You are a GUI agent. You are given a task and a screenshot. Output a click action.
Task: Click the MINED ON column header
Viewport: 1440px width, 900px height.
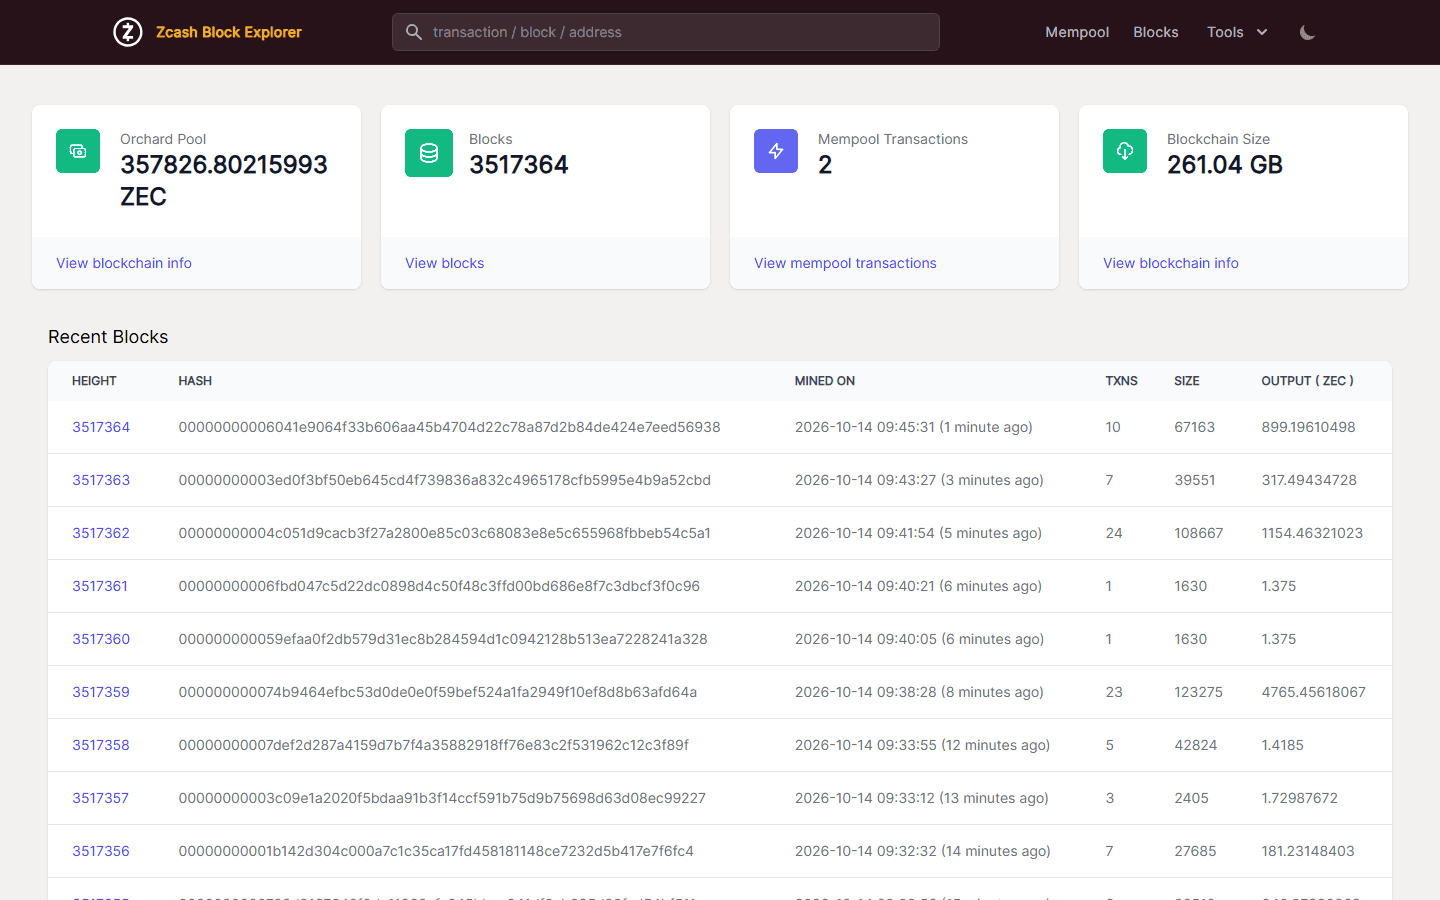825,381
